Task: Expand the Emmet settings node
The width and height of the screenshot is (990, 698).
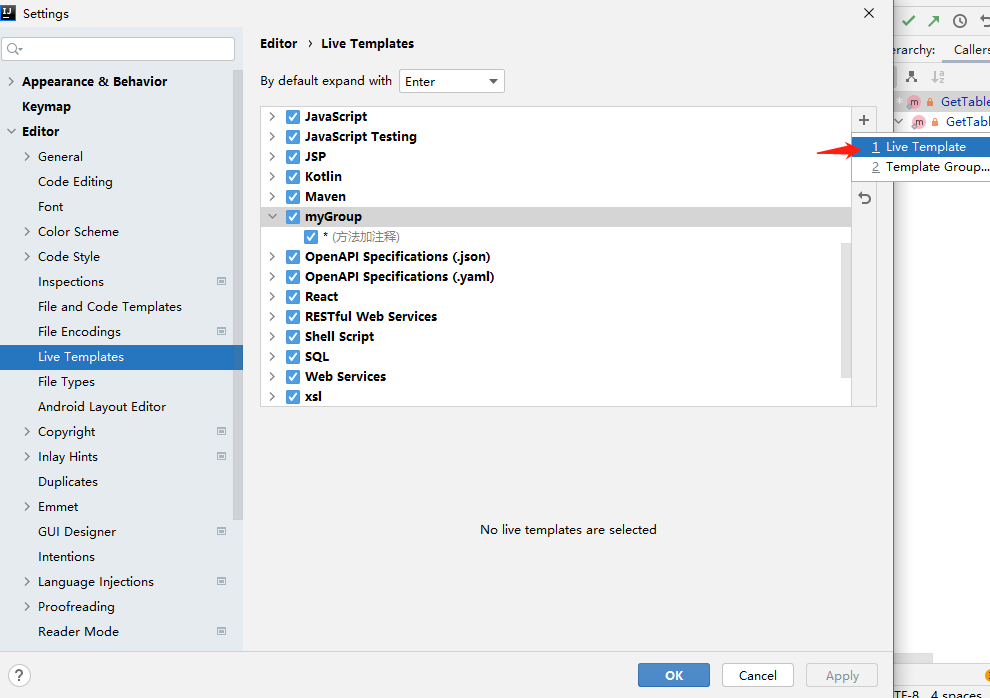Action: 27,506
